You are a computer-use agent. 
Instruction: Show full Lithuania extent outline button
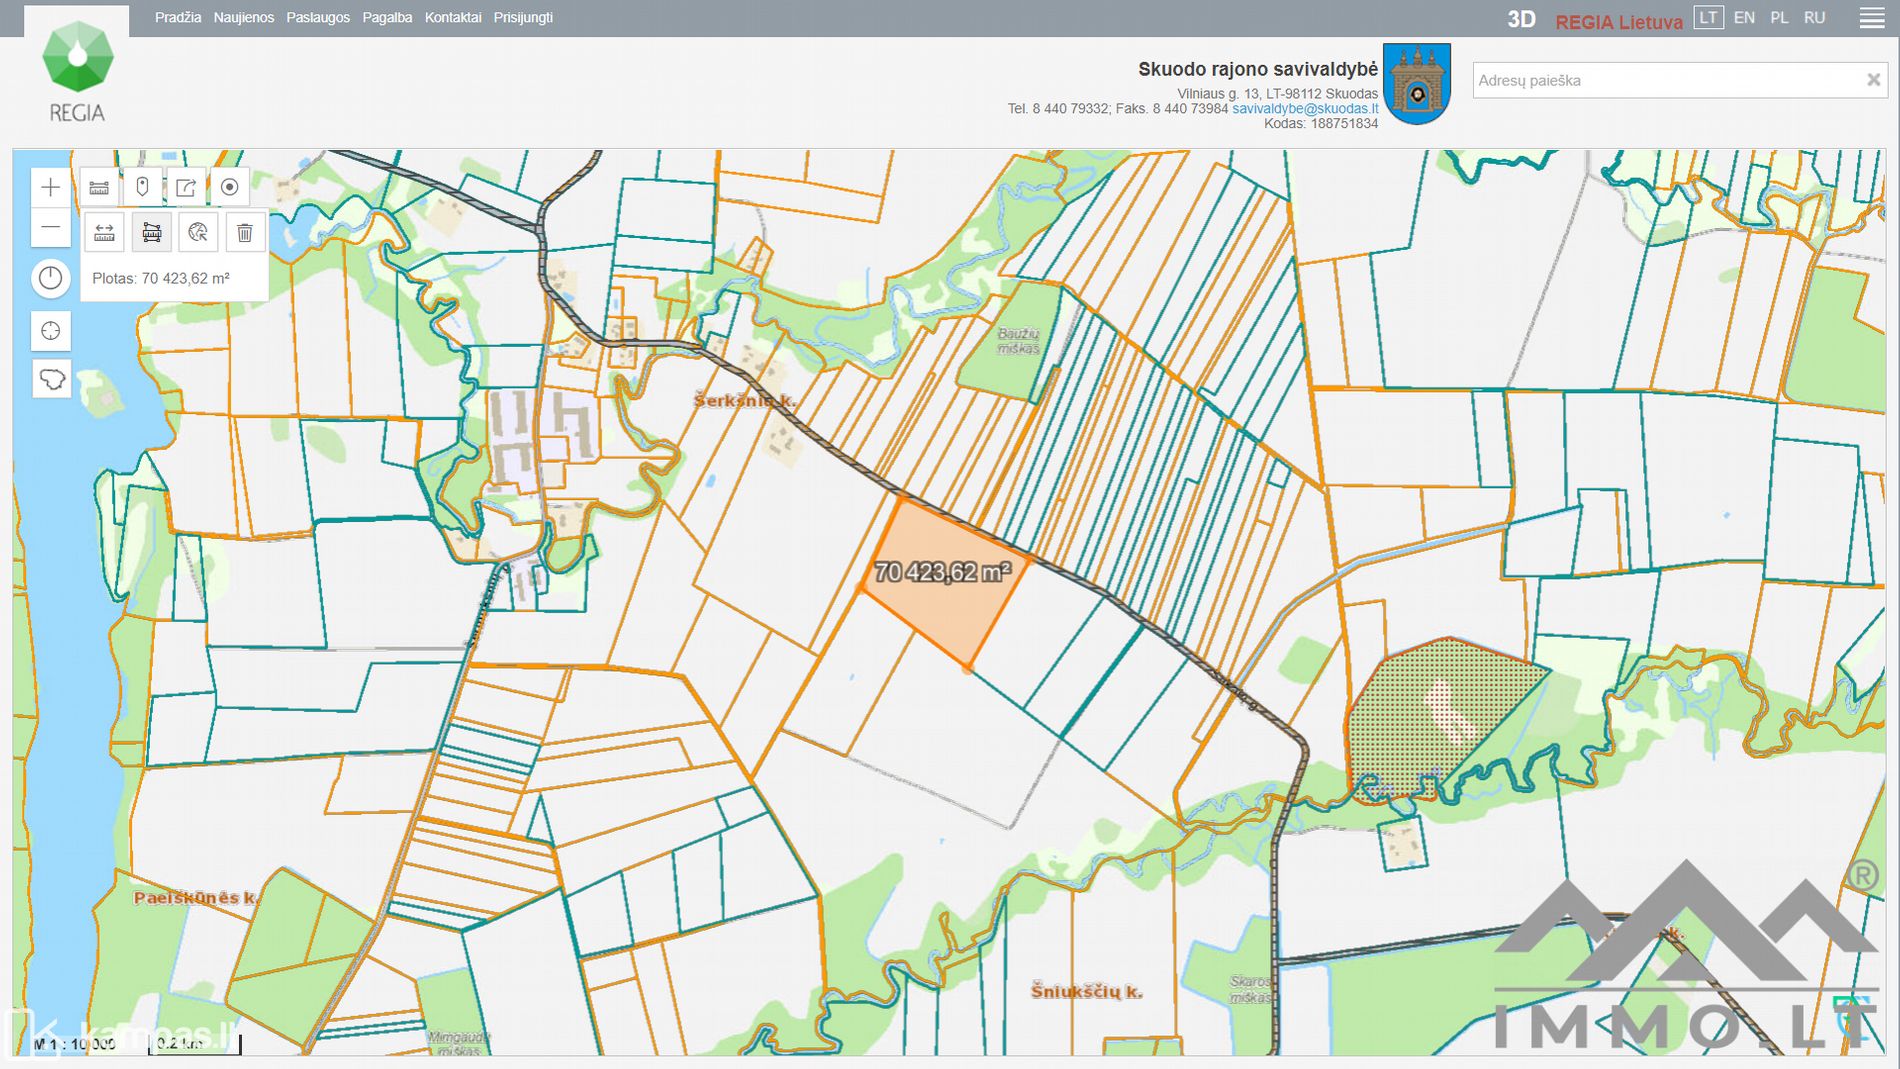(50, 380)
